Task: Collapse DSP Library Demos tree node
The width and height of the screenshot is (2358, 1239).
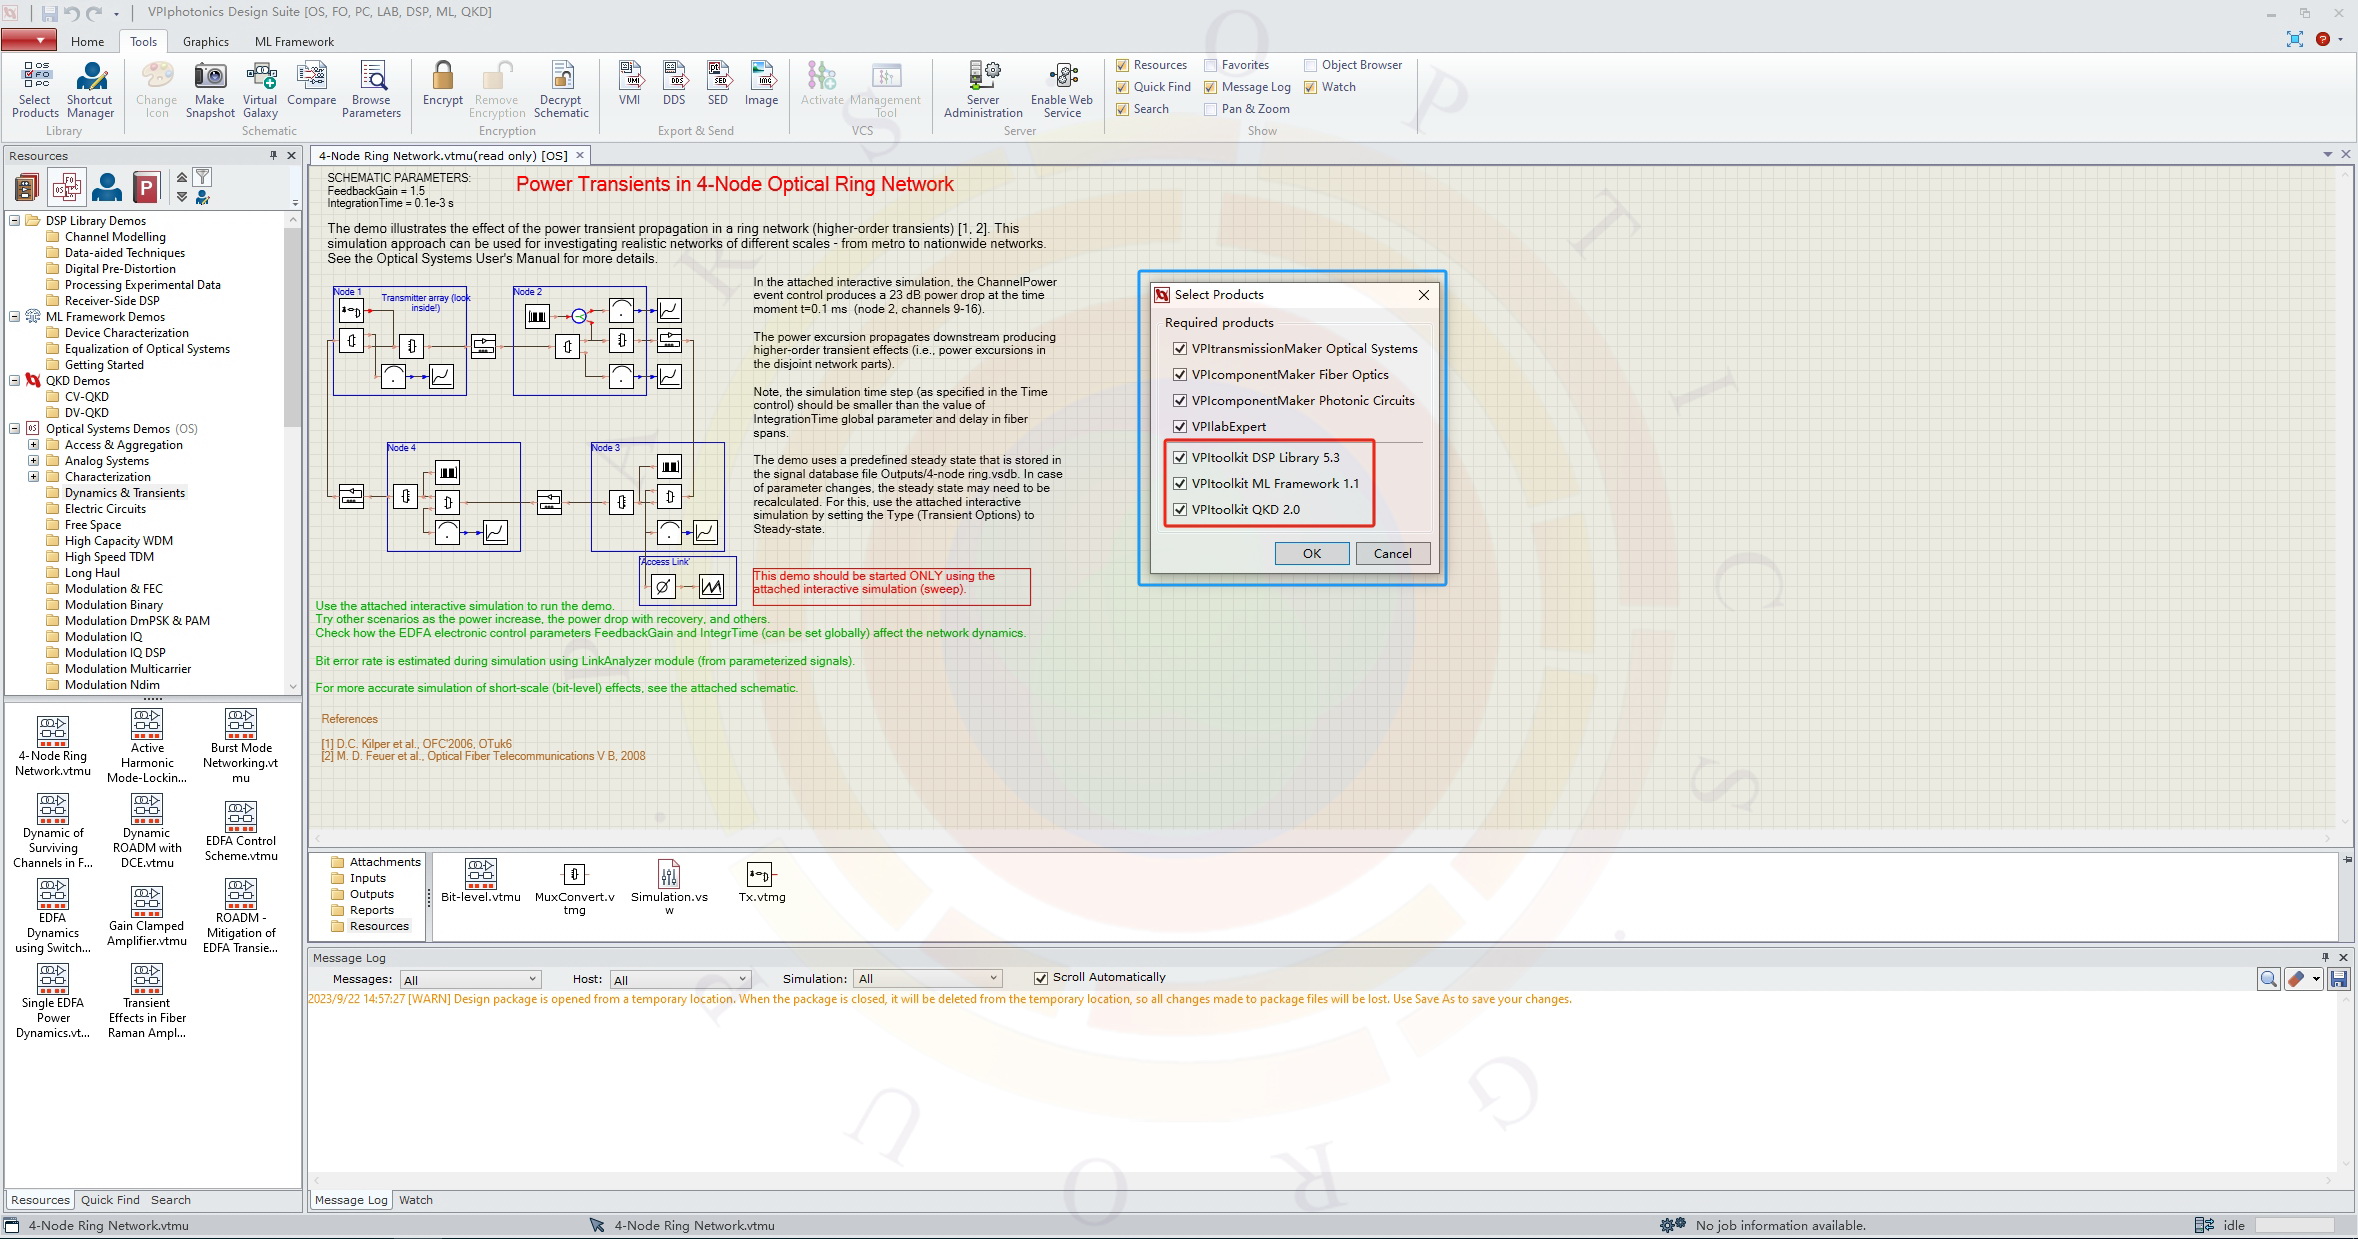Action: pos(15,221)
